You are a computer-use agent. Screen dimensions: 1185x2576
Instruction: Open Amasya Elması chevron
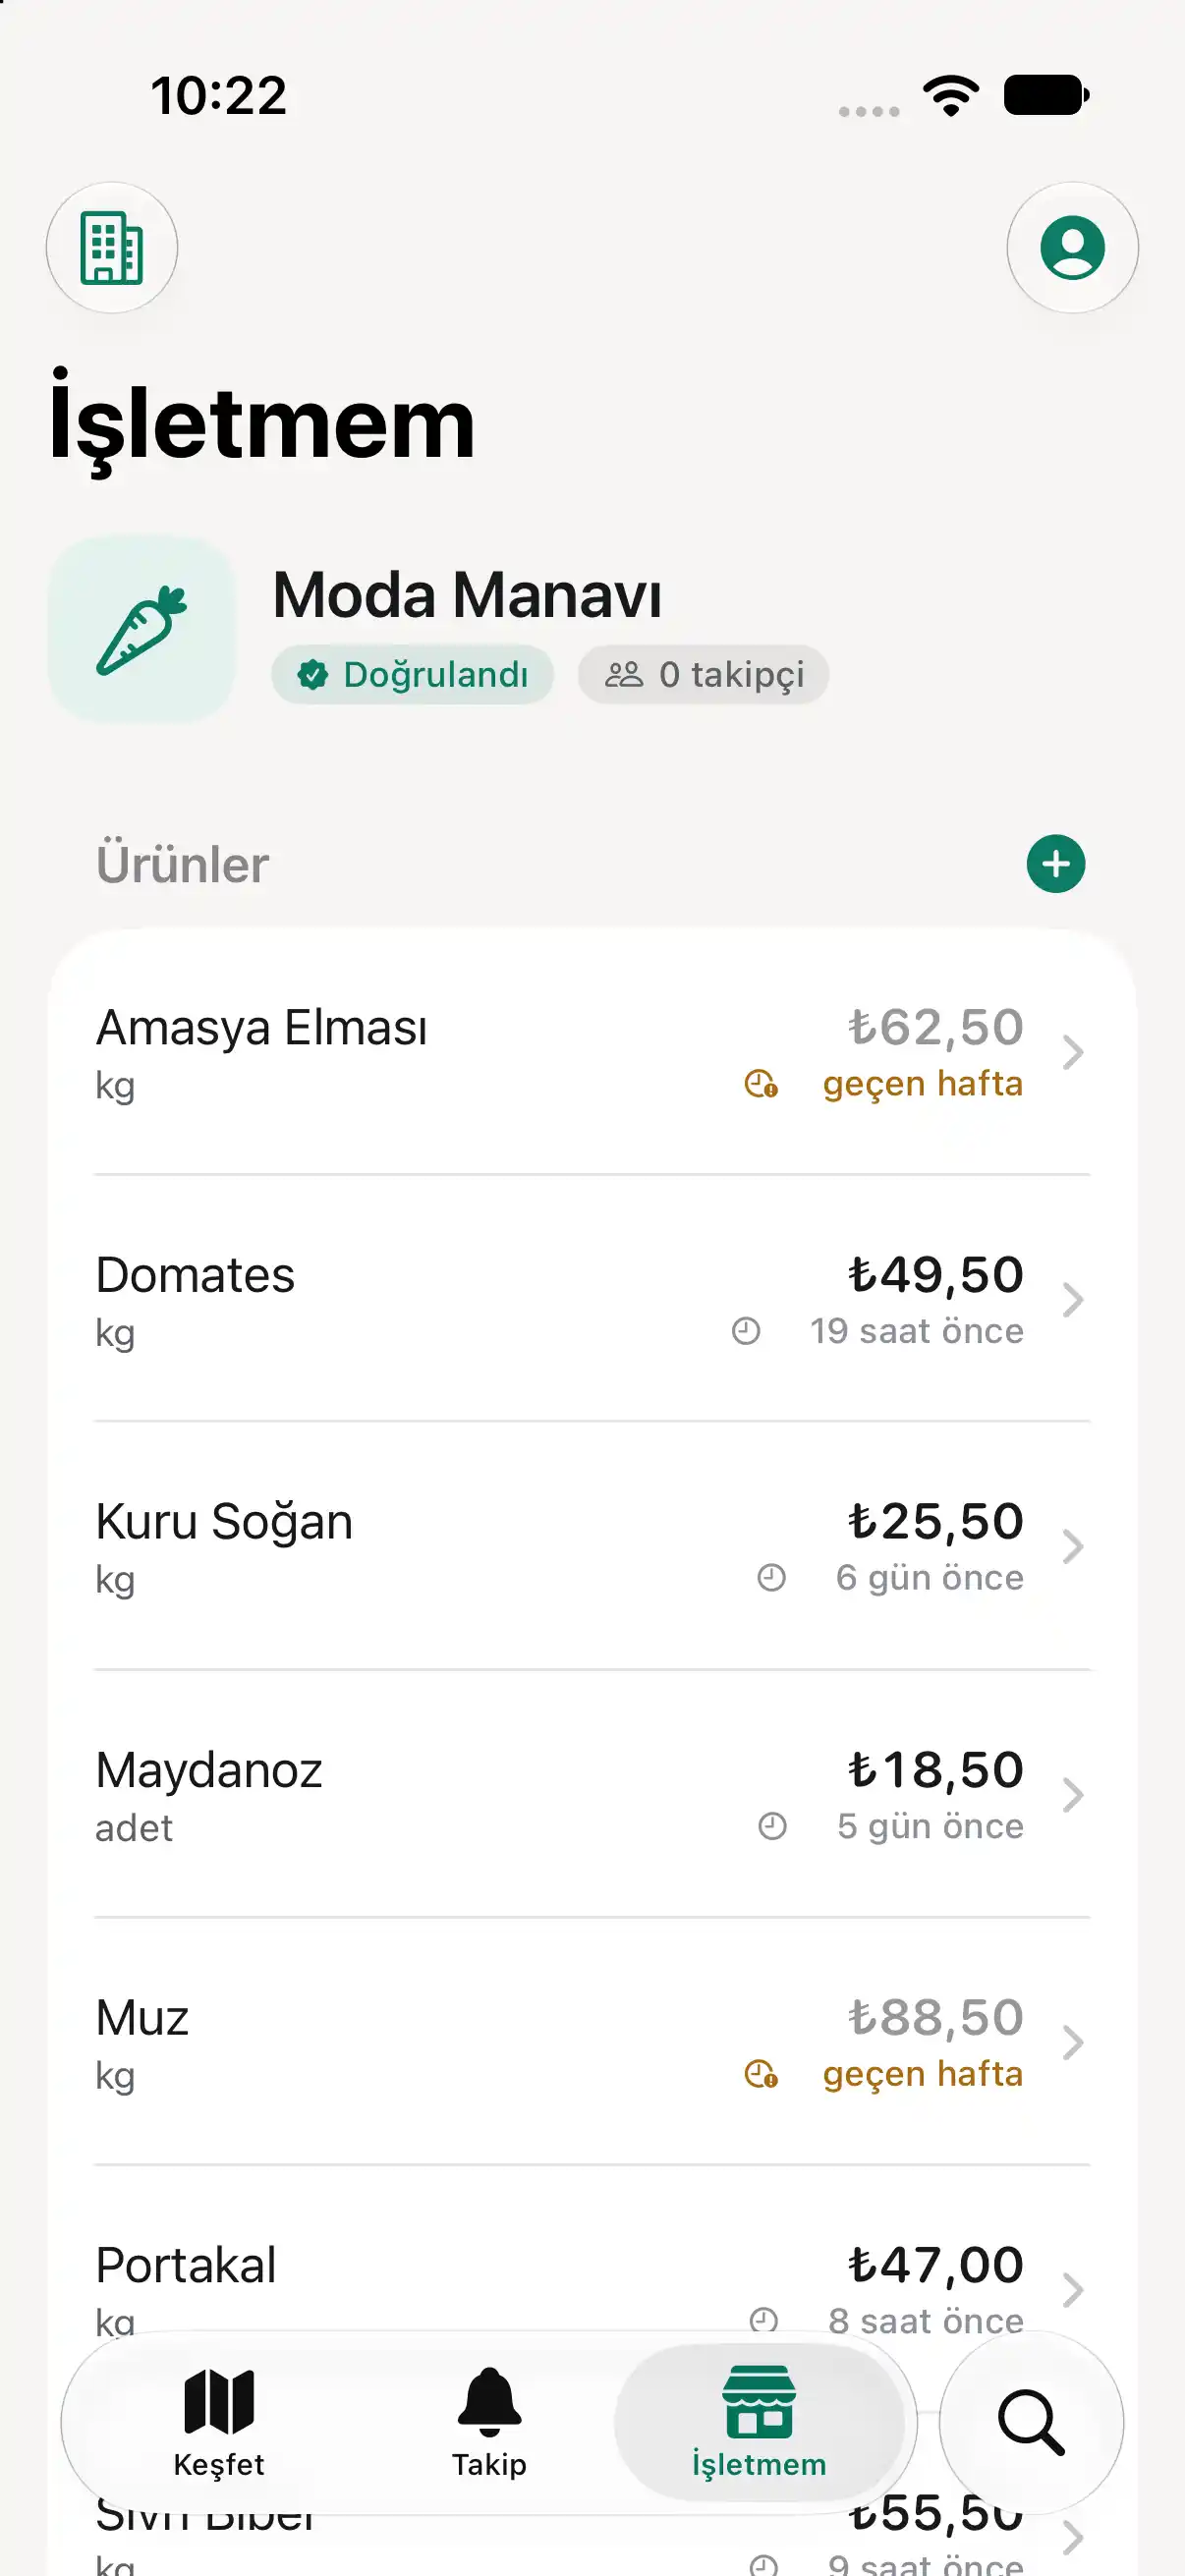click(x=1072, y=1052)
